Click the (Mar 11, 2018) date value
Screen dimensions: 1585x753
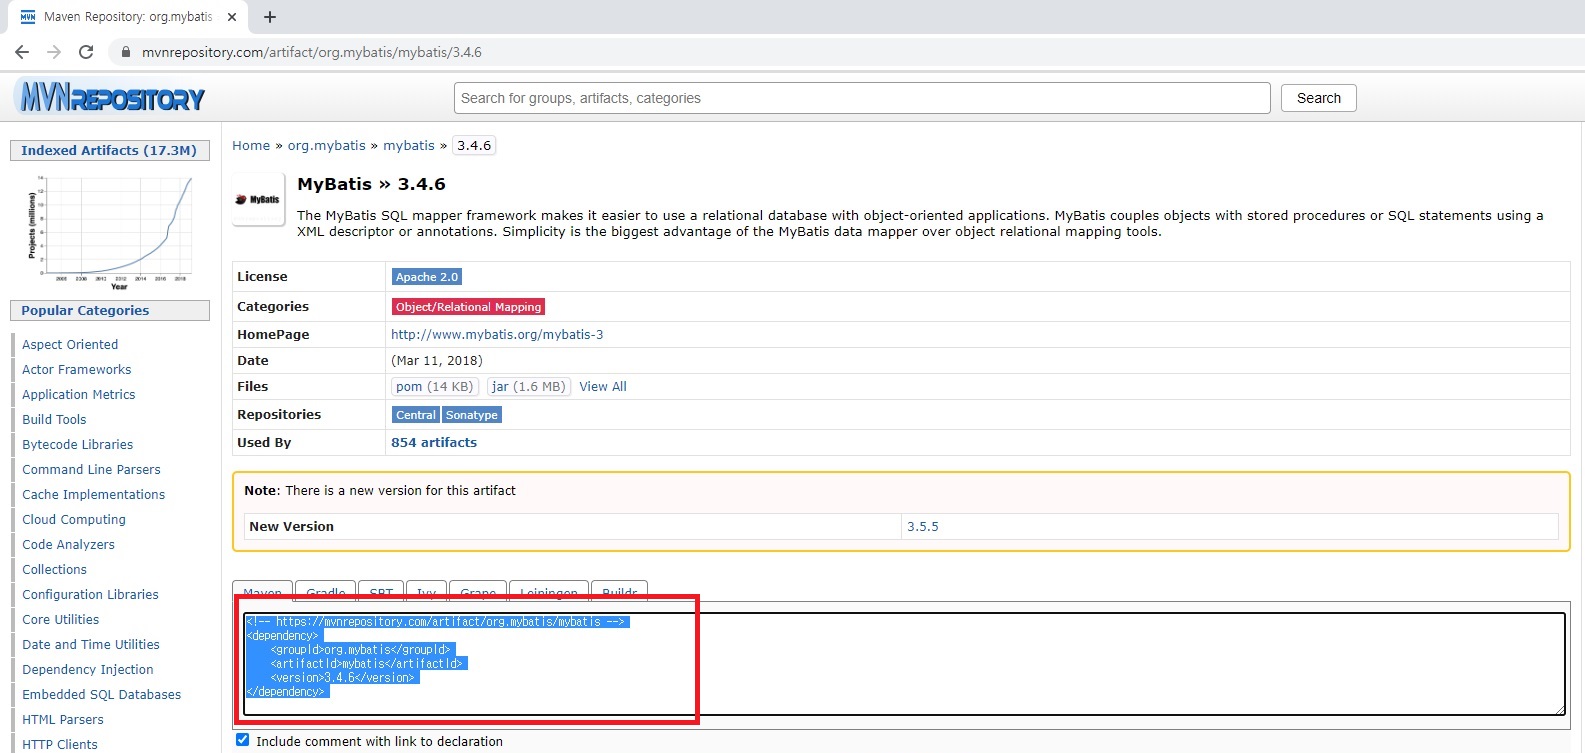click(437, 361)
